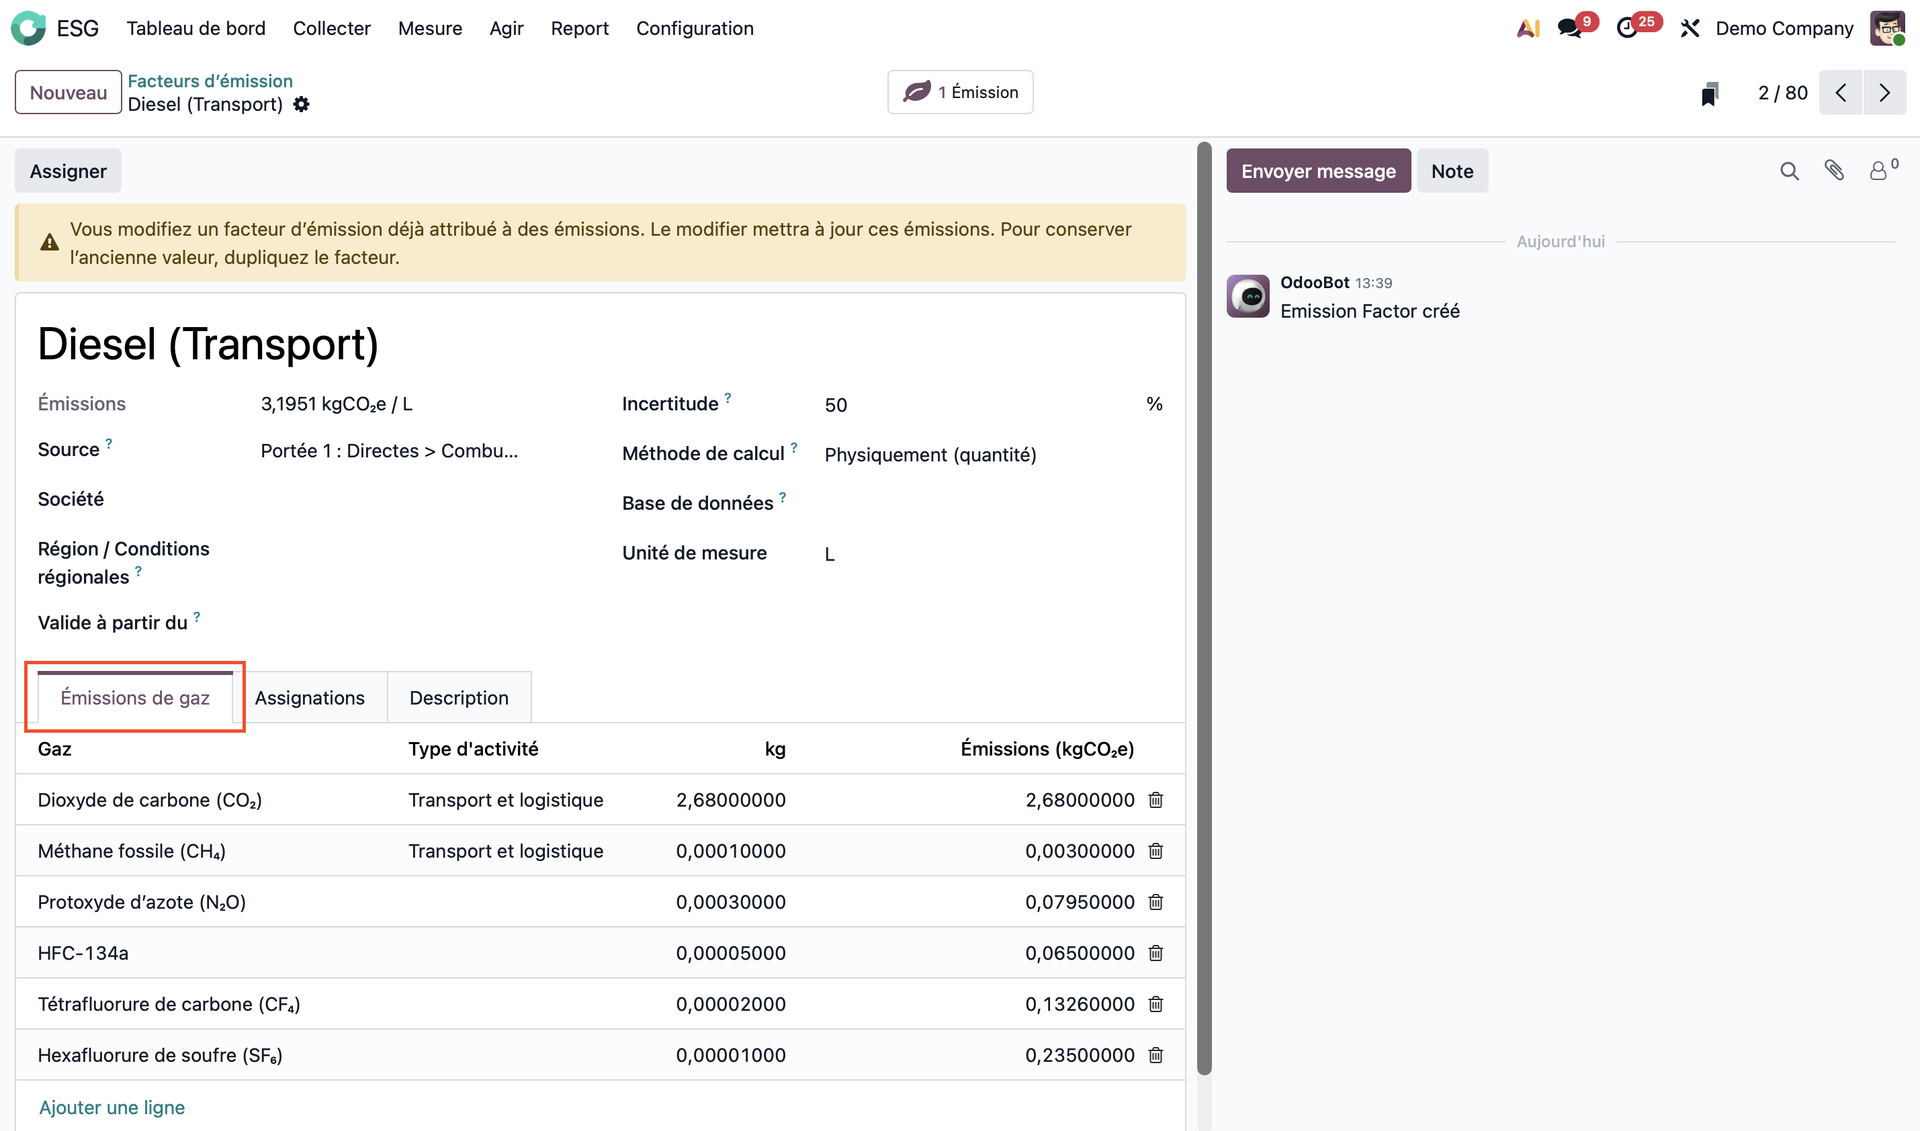This screenshot has height=1131, width=1920.
Task: Open the activities clock icon with 25 badge
Action: click(1627, 29)
